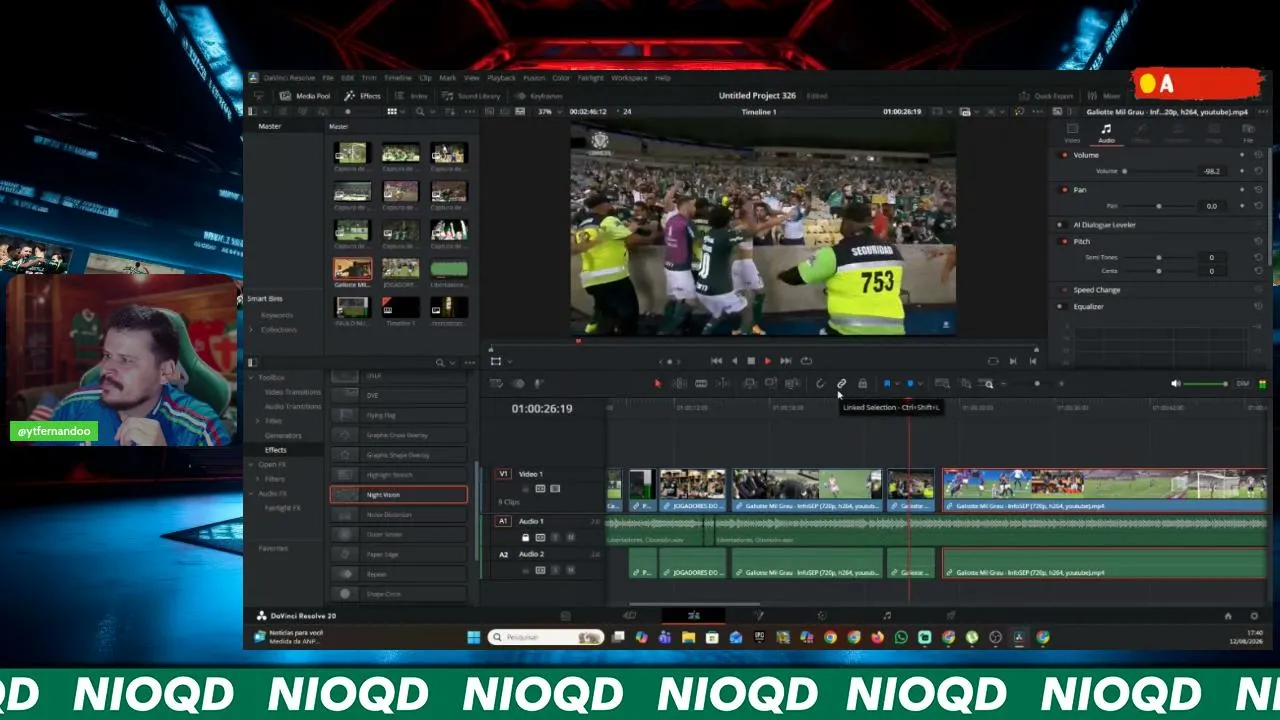Toggle the Effects panel button
Screen dimensions: 1280x720
362,96
